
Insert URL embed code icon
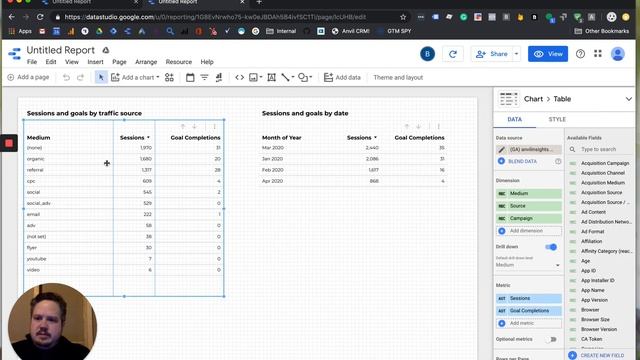tap(239, 77)
